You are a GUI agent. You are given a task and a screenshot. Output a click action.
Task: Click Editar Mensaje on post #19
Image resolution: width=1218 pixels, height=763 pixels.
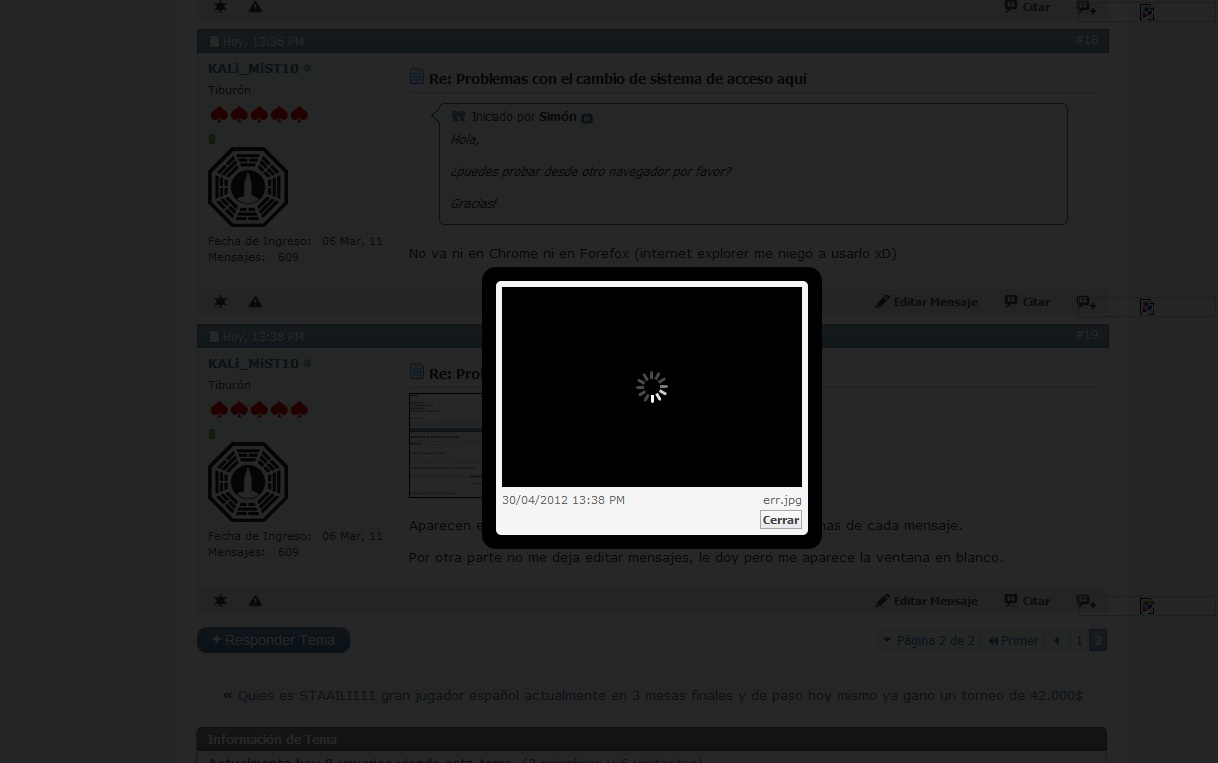point(927,601)
